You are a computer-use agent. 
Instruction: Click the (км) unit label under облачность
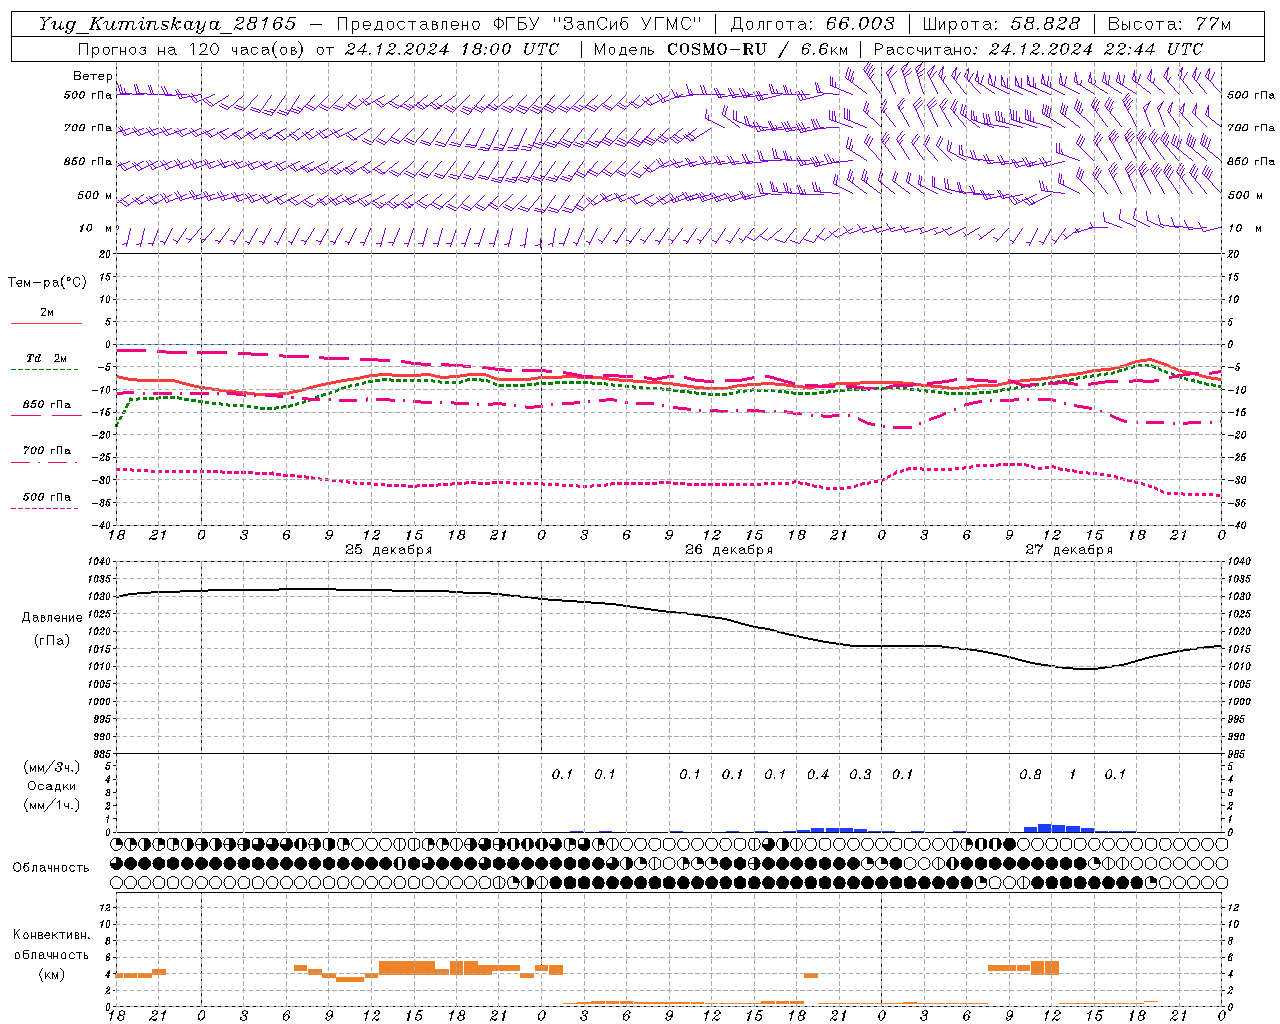52,974
